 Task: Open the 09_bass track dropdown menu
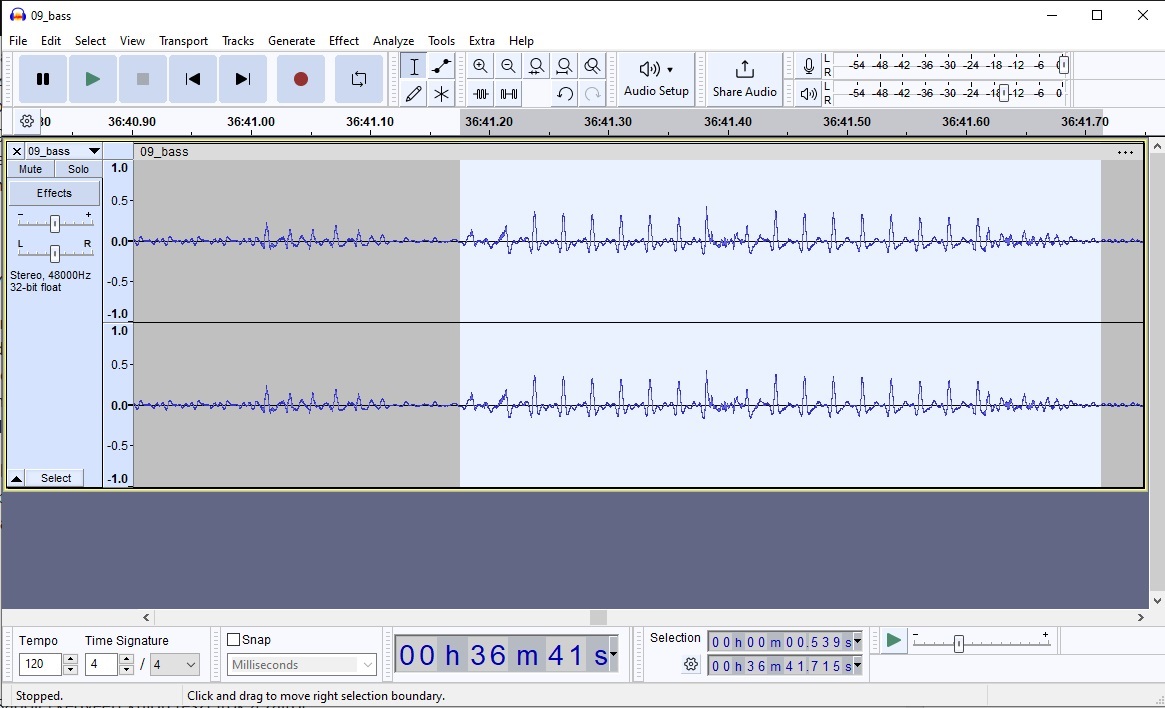64,151
